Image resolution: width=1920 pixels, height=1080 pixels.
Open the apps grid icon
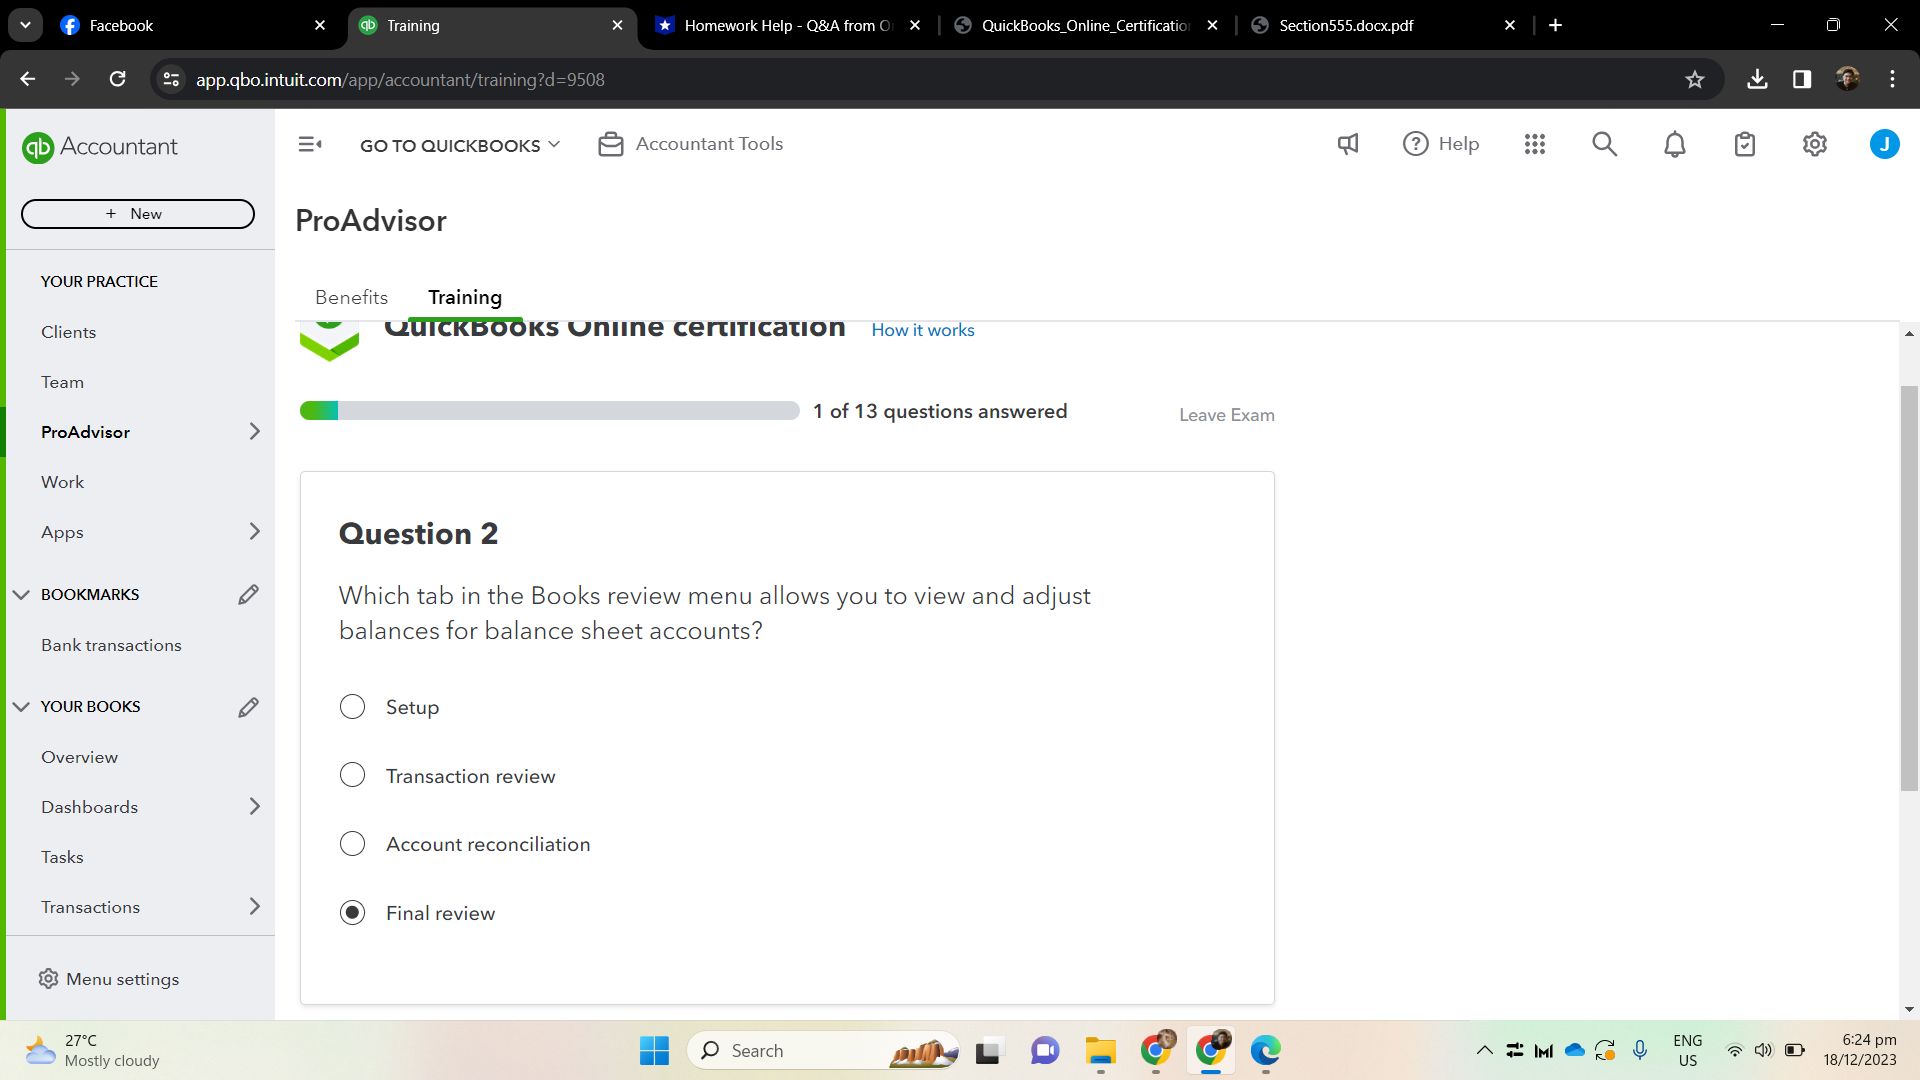point(1535,144)
